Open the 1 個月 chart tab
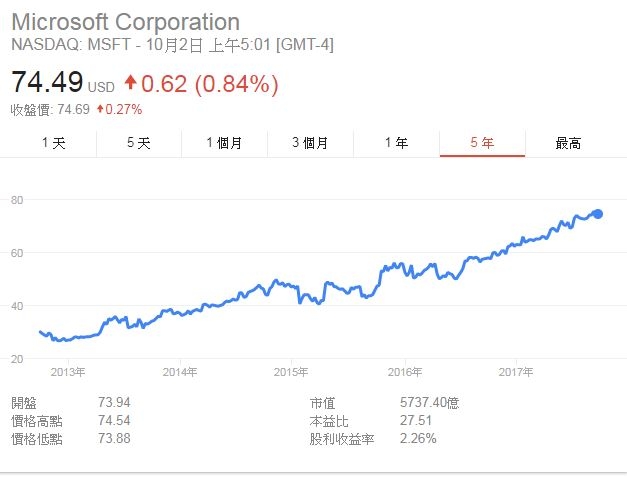The width and height of the screenshot is (627, 477). pos(224,143)
